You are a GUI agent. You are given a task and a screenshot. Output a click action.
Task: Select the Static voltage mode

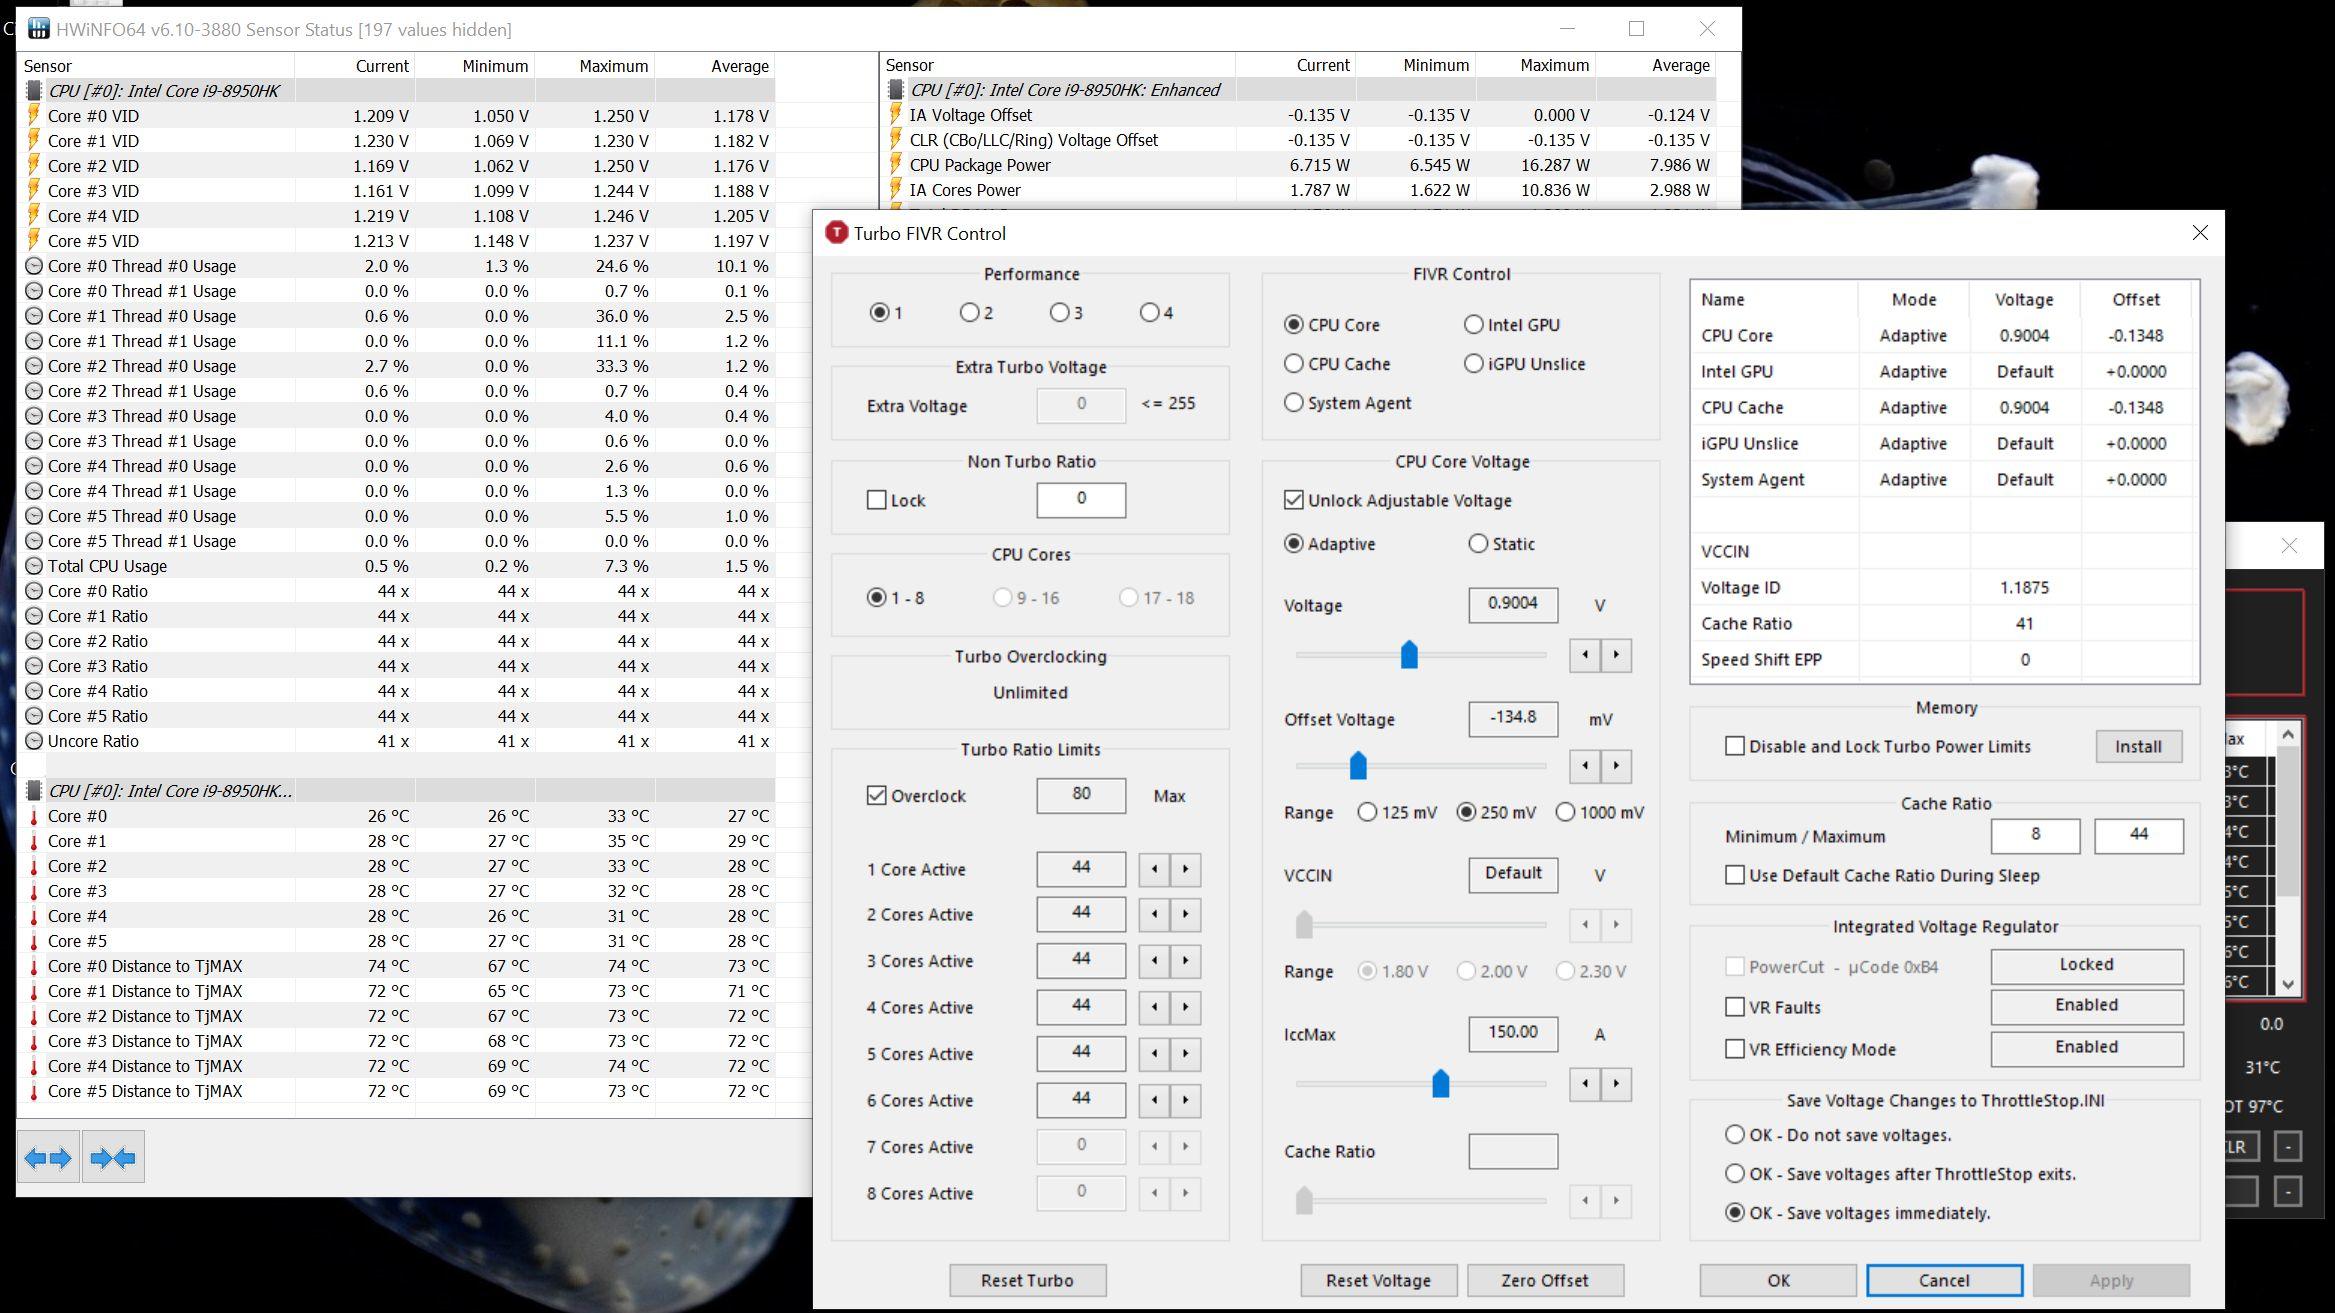[1478, 544]
